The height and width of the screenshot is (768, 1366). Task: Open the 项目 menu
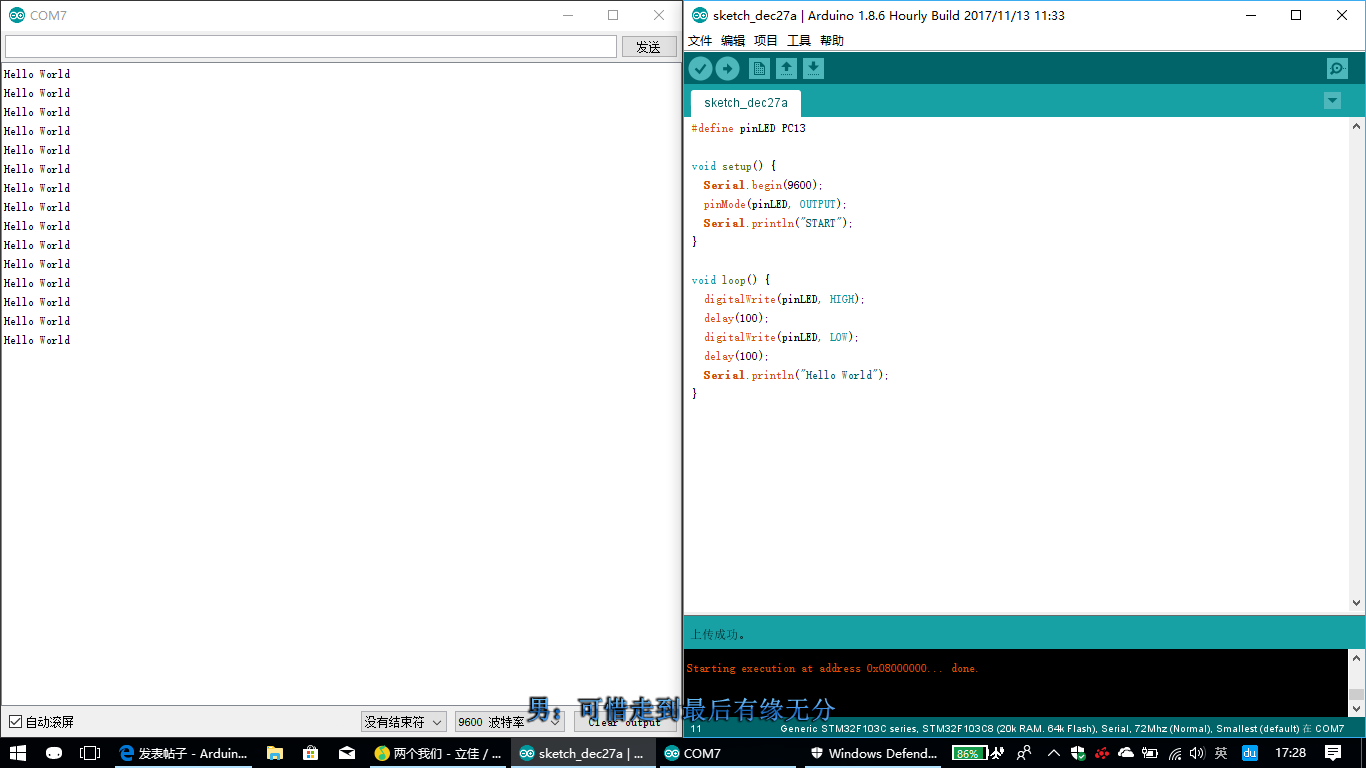tap(766, 40)
